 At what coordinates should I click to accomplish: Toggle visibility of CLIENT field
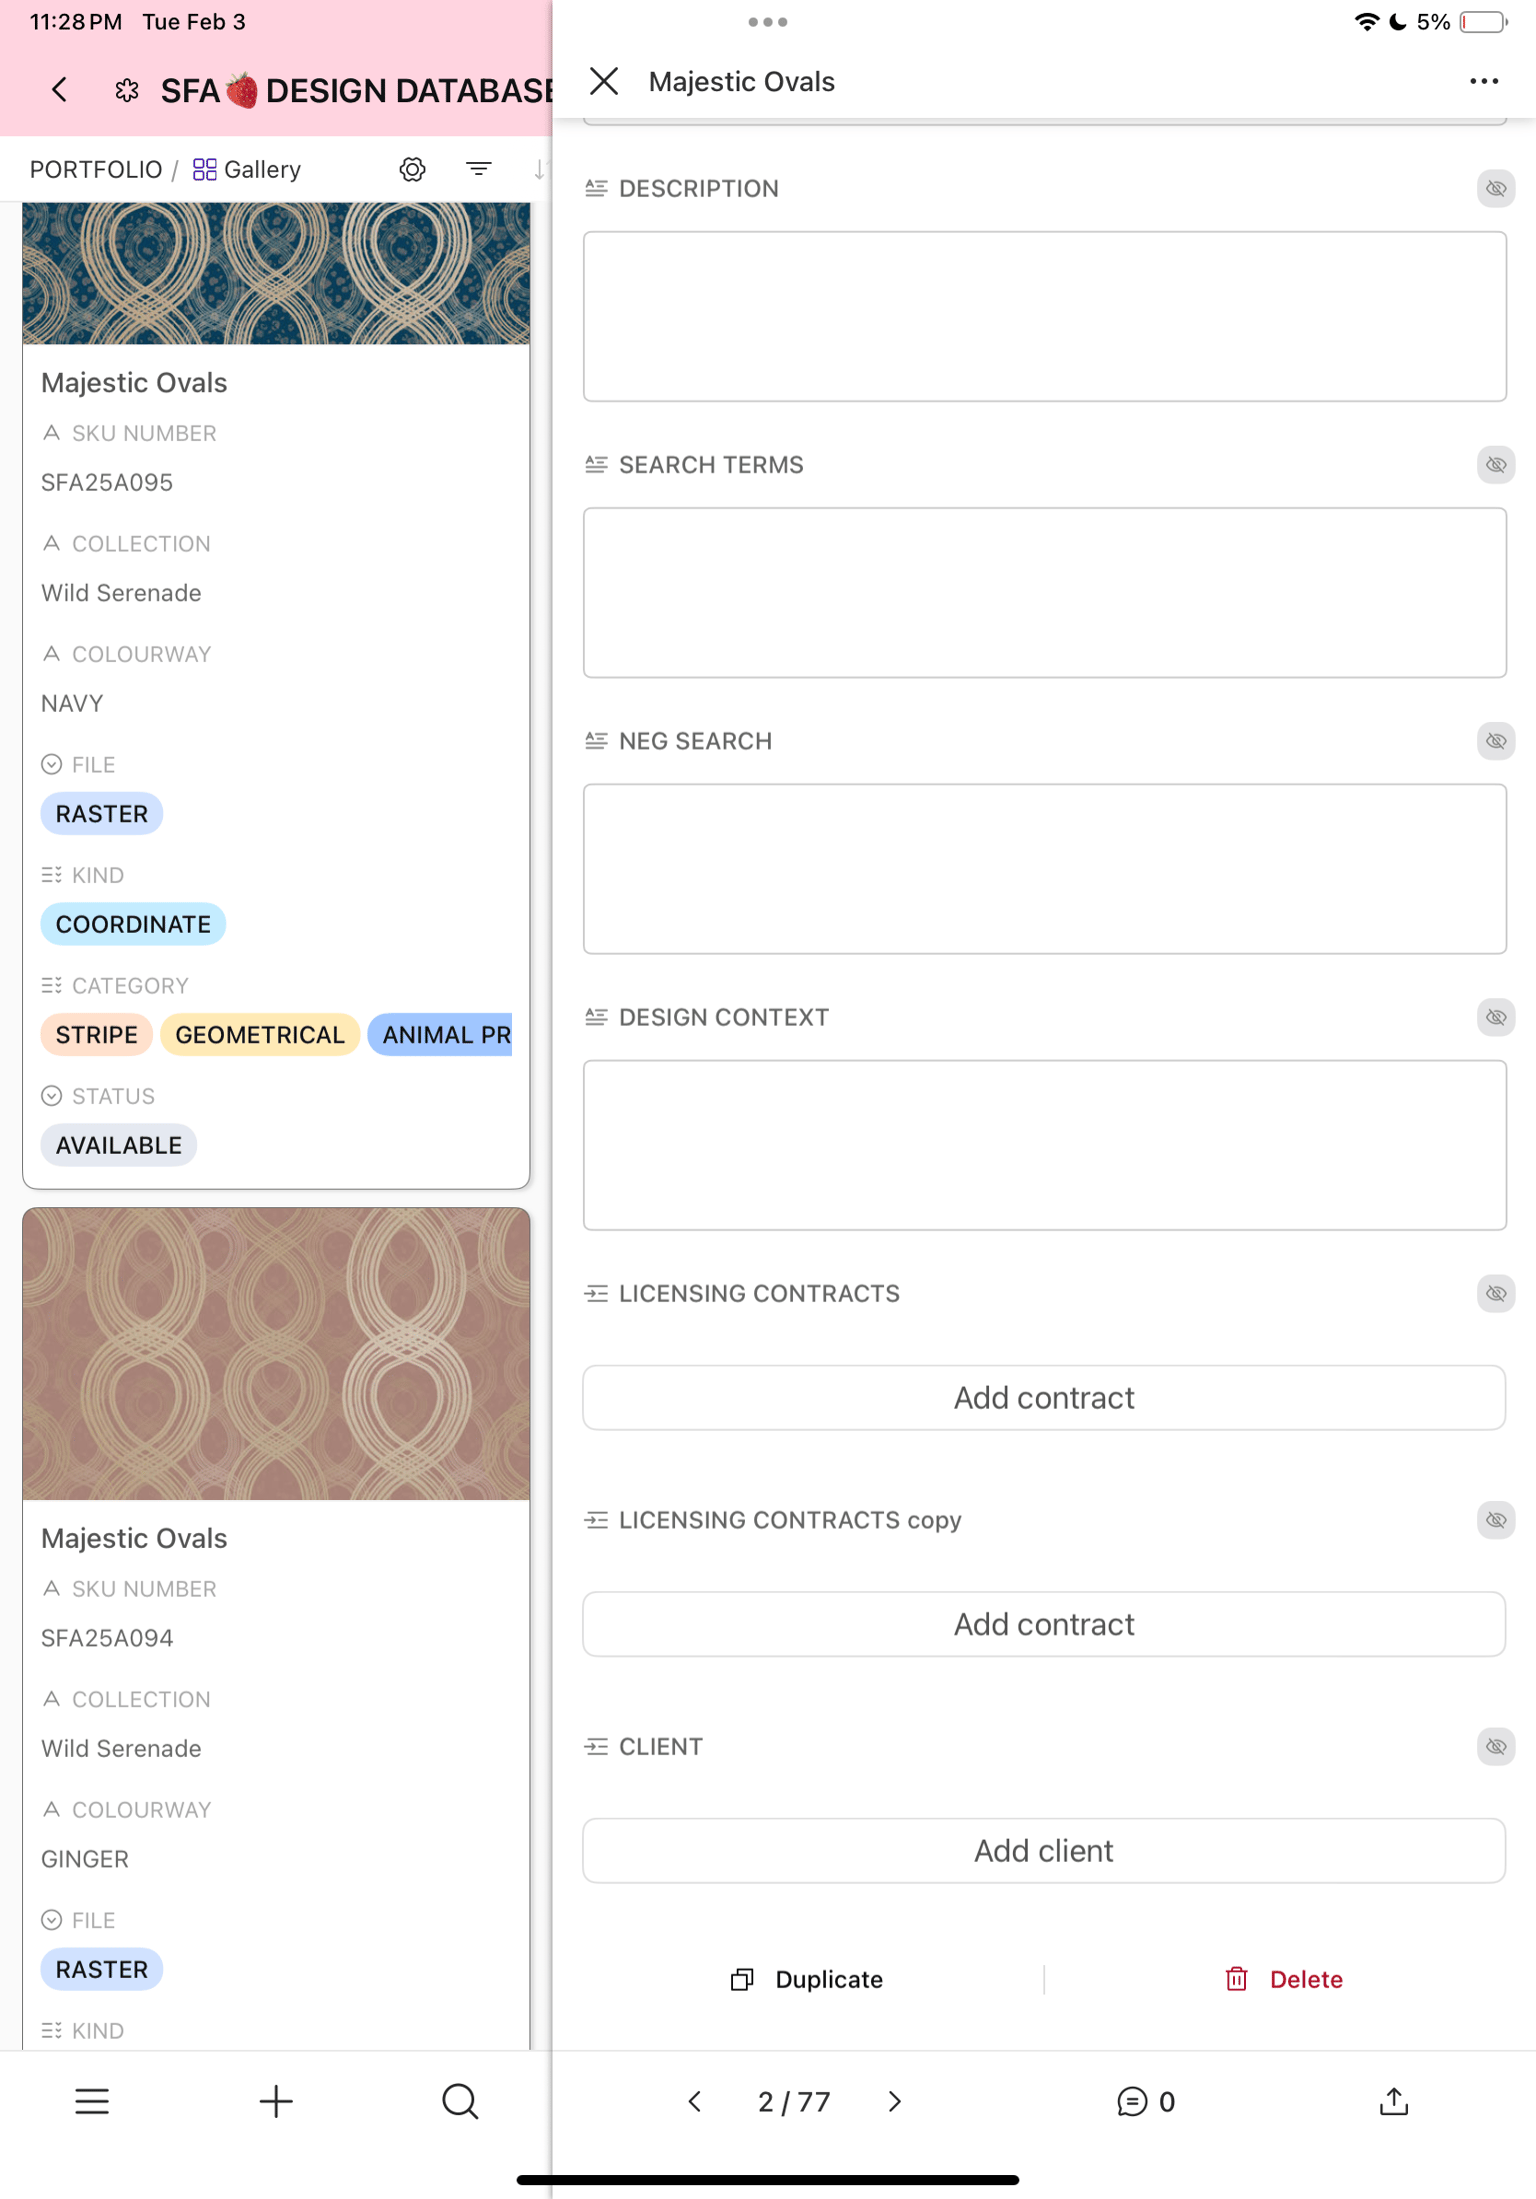pyautogui.click(x=1496, y=1746)
